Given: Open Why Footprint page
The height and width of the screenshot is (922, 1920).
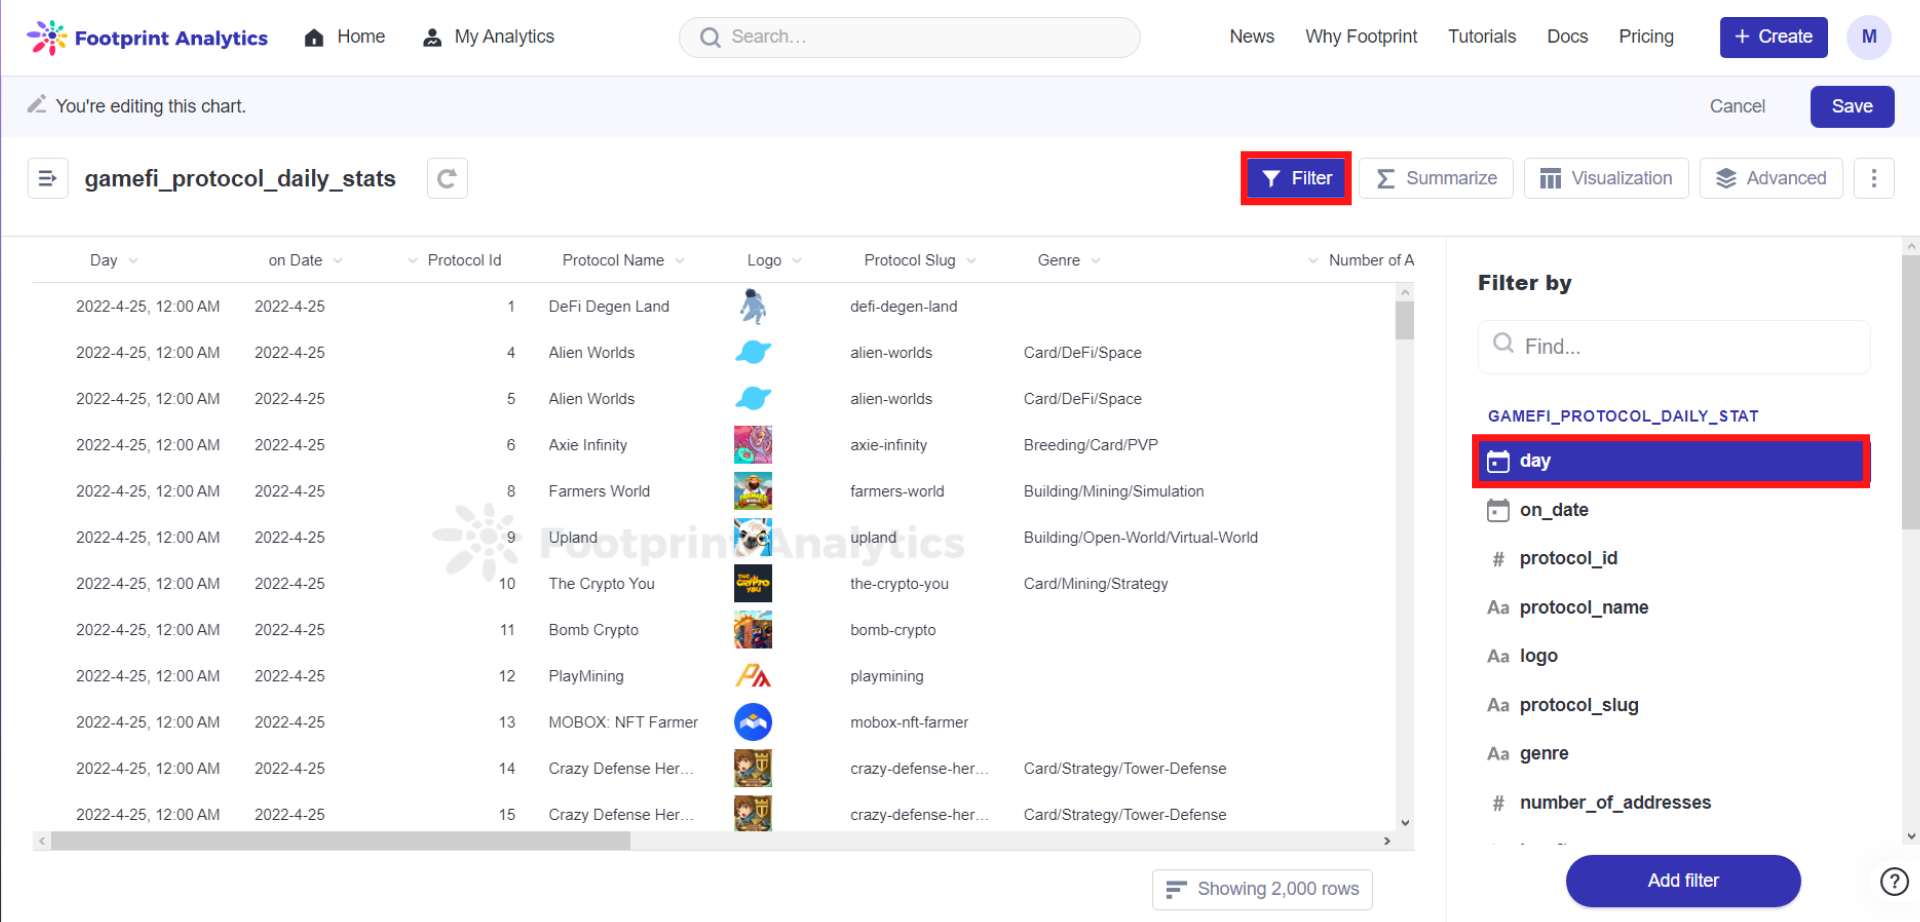Looking at the screenshot, I should coord(1361,37).
